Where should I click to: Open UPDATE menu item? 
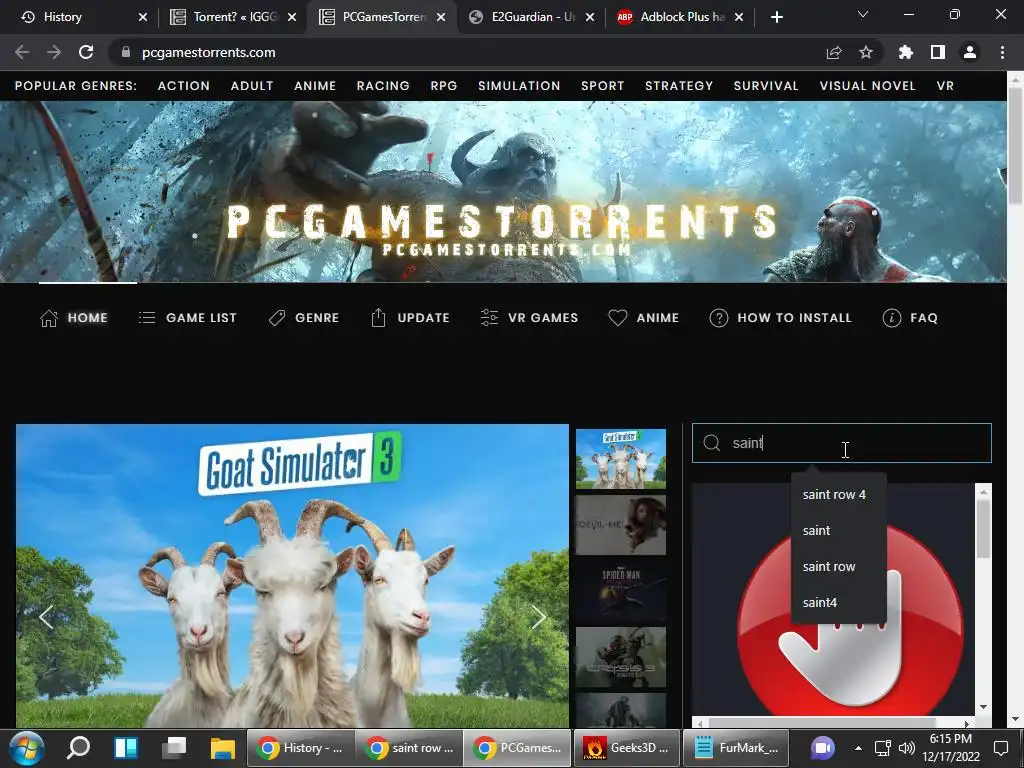pos(410,318)
